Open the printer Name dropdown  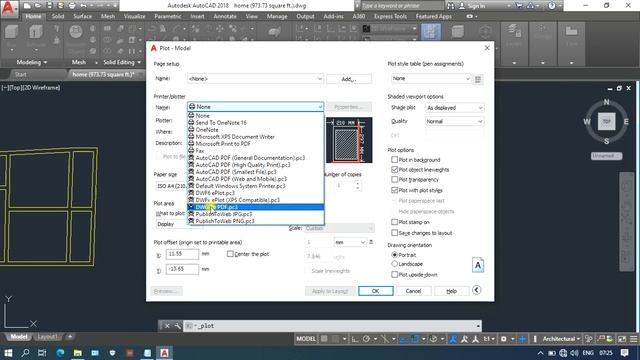tap(256, 107)
